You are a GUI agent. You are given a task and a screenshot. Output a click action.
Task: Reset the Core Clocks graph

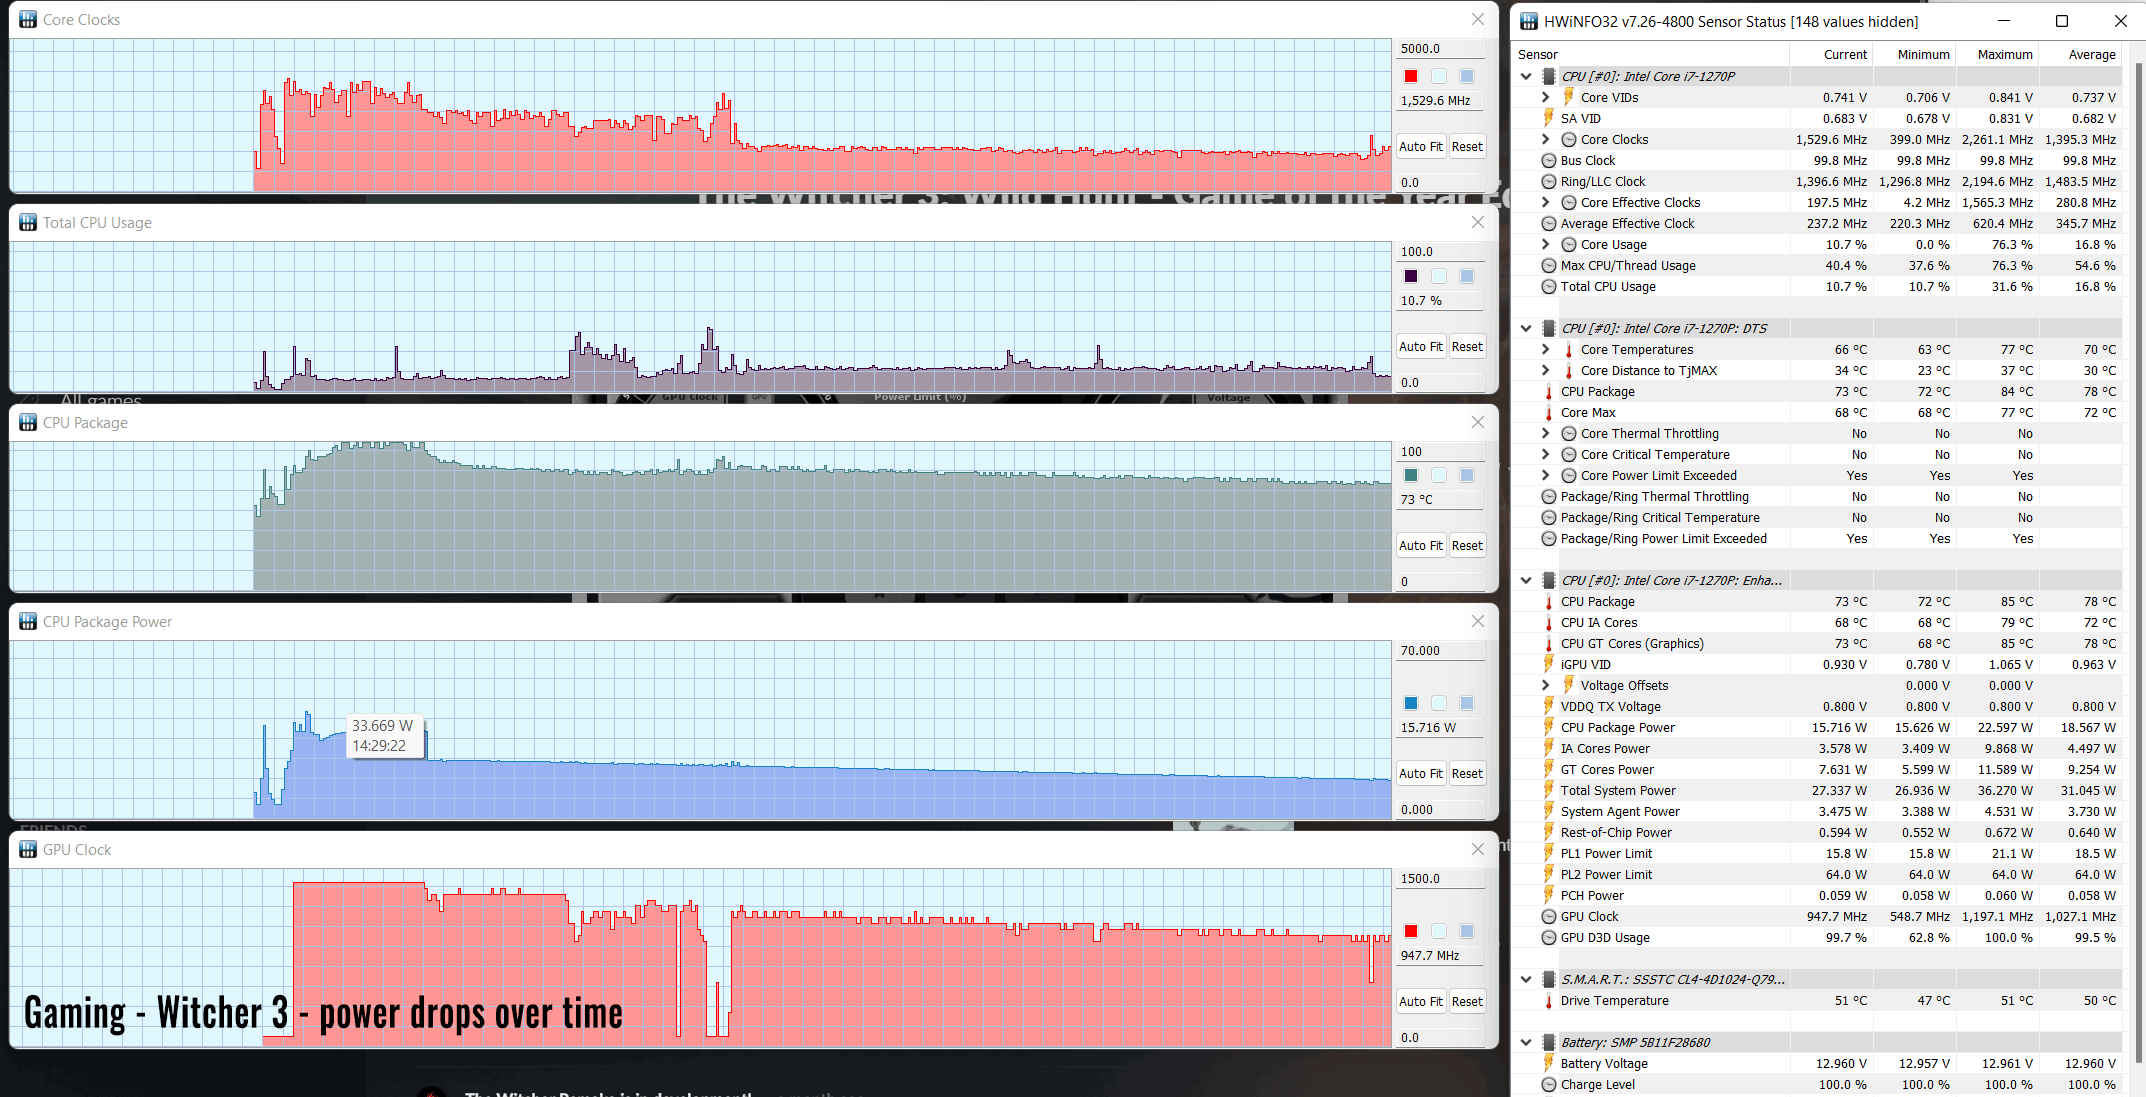coord(1467,146)
